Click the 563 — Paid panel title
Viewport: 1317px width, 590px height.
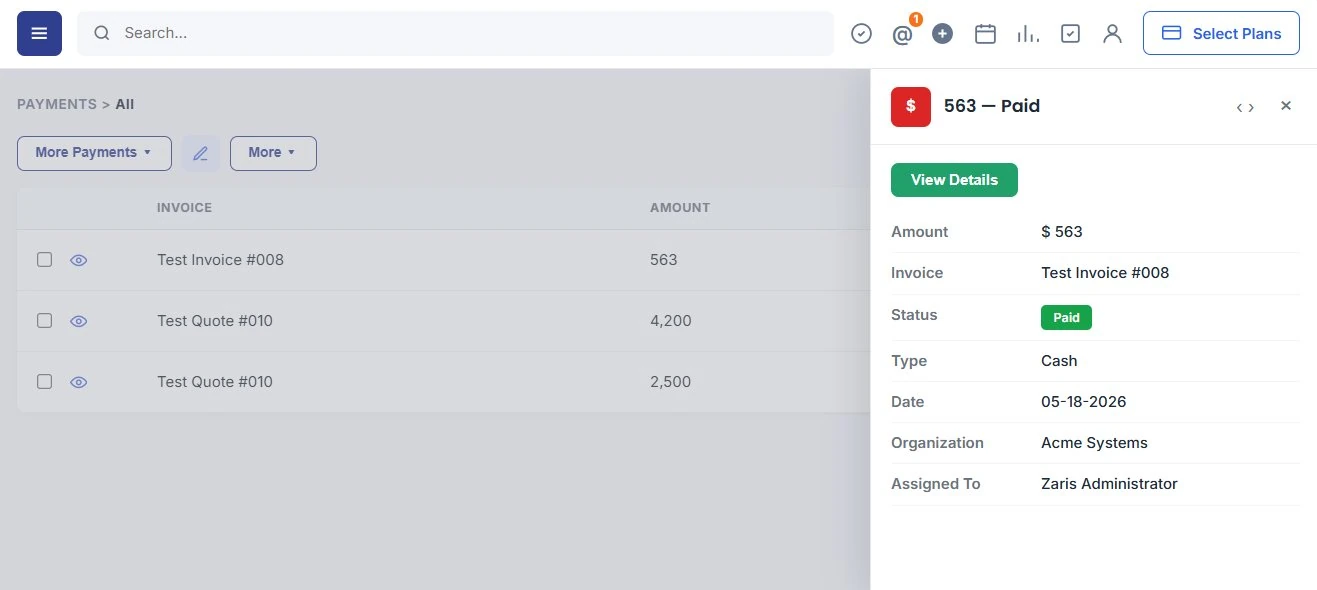(x=992, y=106)
